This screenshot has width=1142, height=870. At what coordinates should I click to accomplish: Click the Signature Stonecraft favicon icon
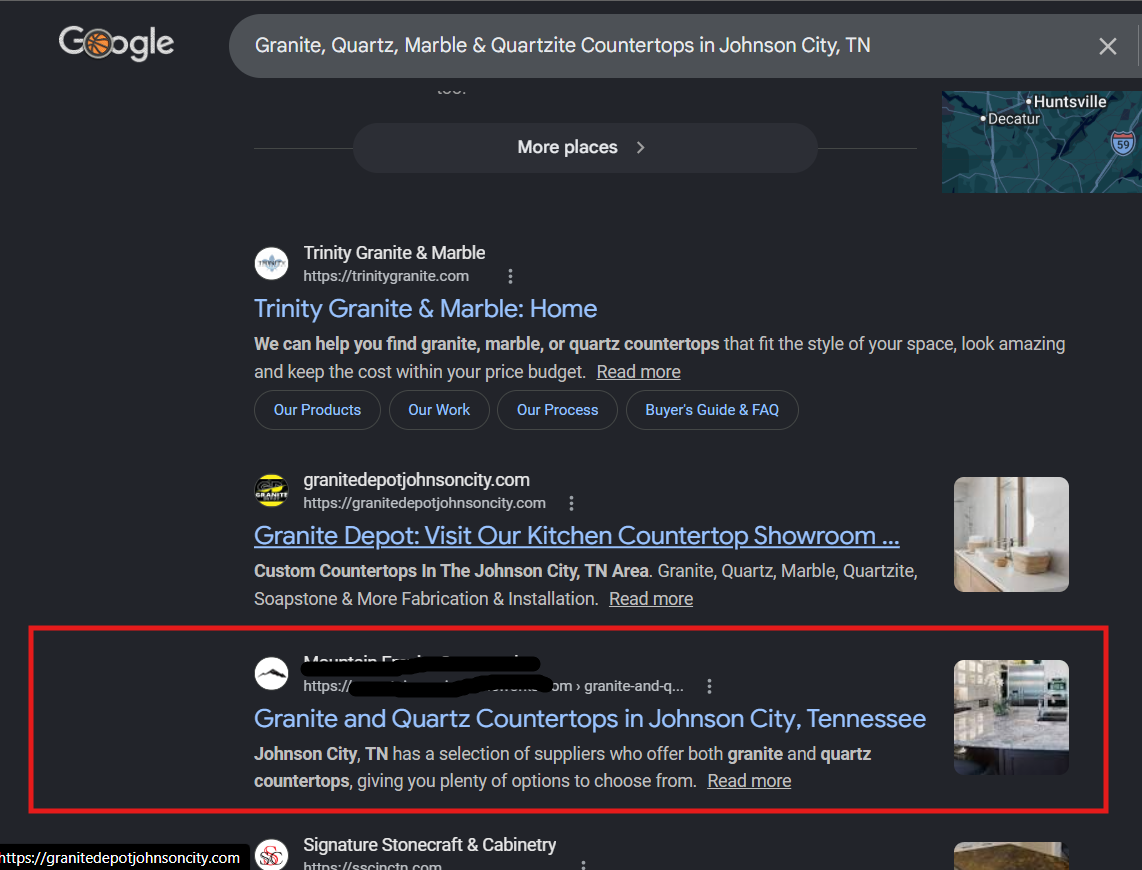pos(271,855)
